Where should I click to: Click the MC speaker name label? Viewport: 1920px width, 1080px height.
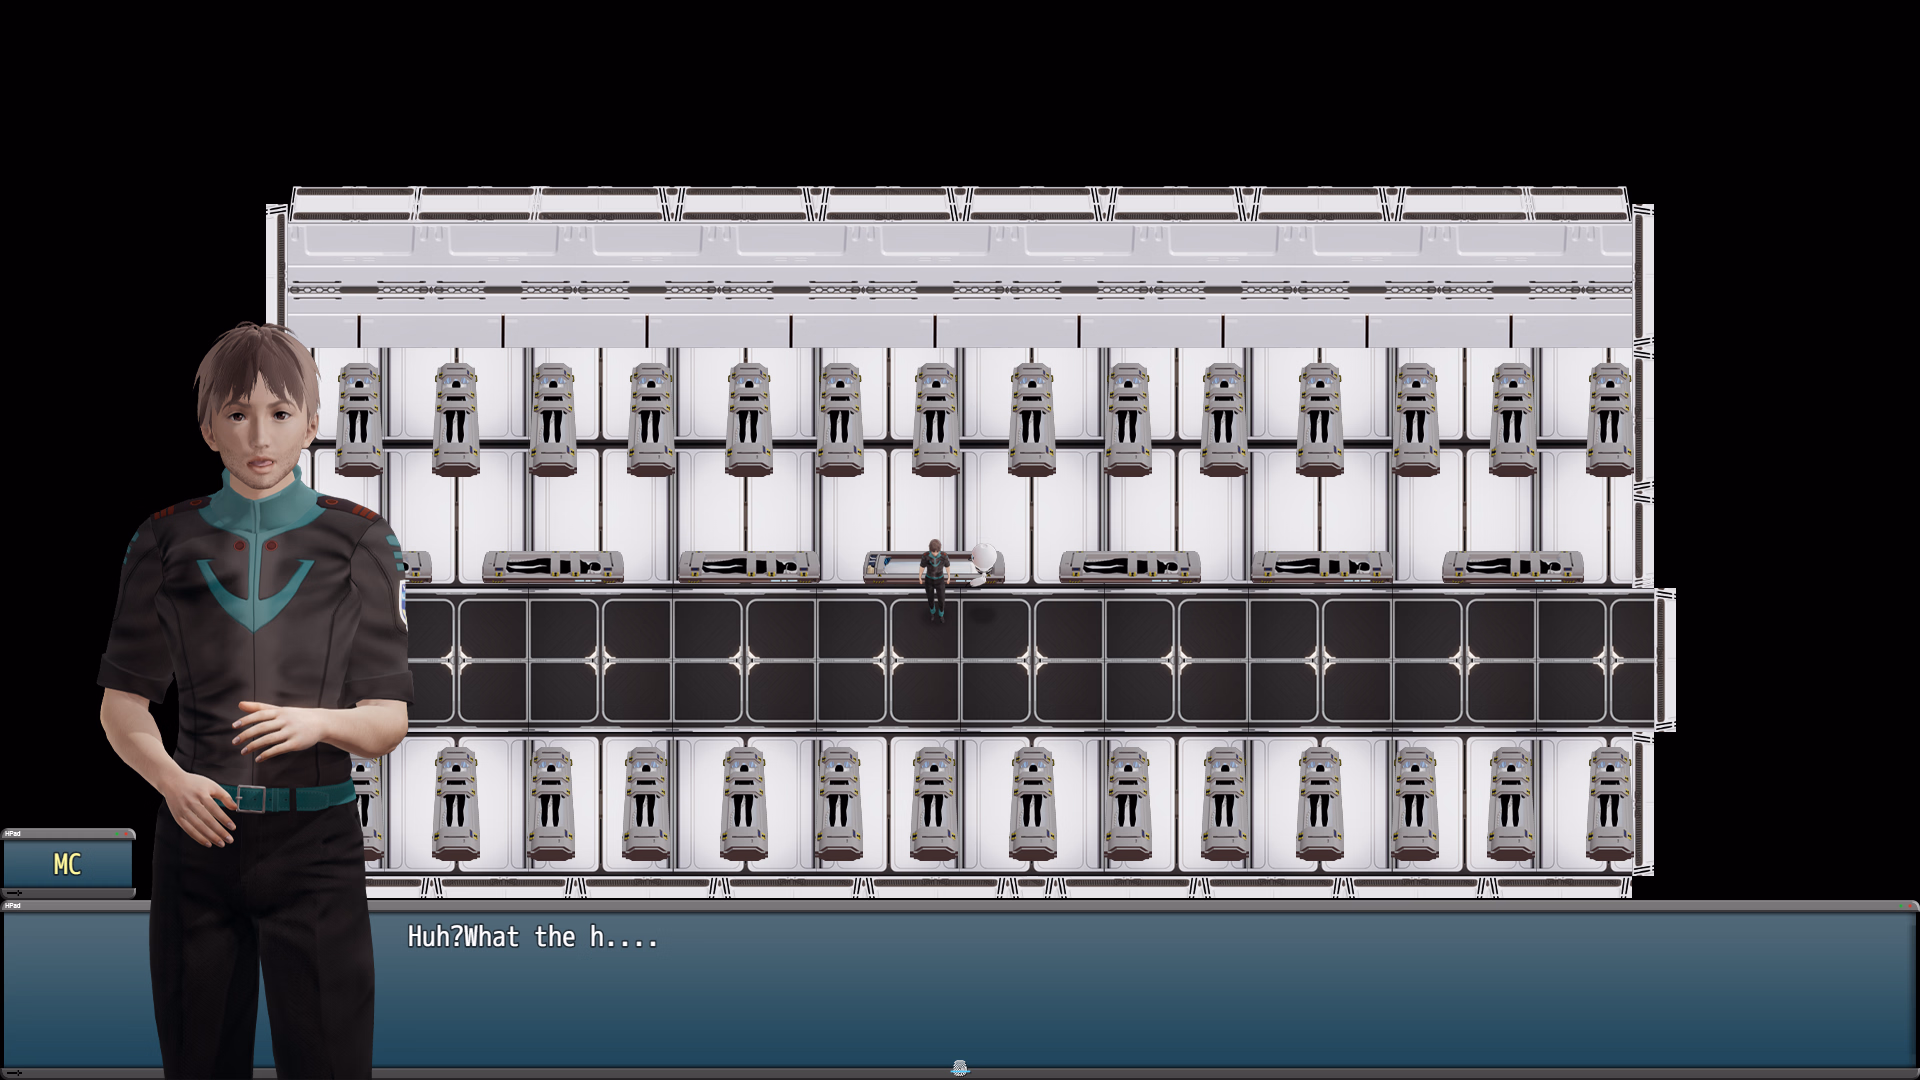tap(67, 864)
